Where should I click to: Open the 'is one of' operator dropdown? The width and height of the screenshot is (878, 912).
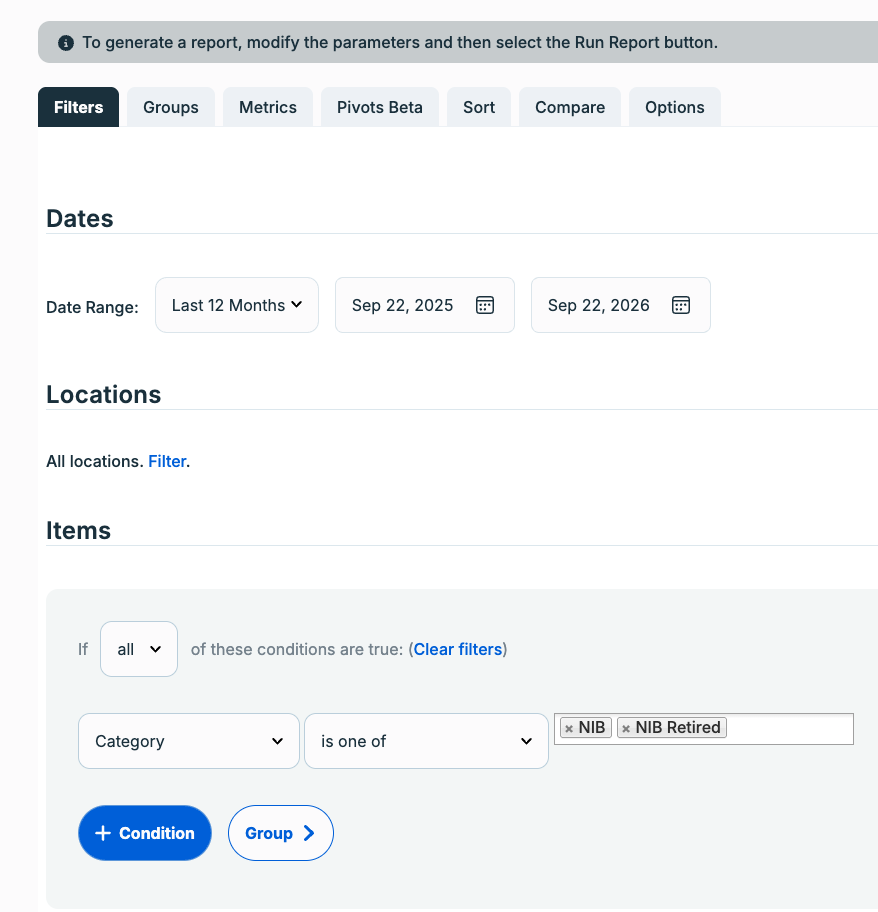pos(426,741)
